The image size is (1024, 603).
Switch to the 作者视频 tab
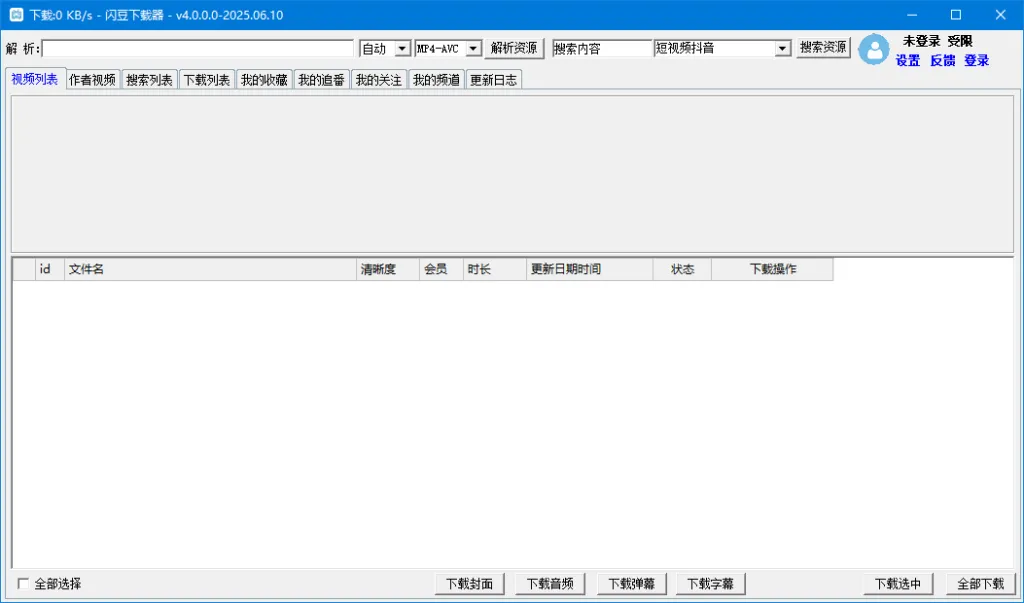92,80
